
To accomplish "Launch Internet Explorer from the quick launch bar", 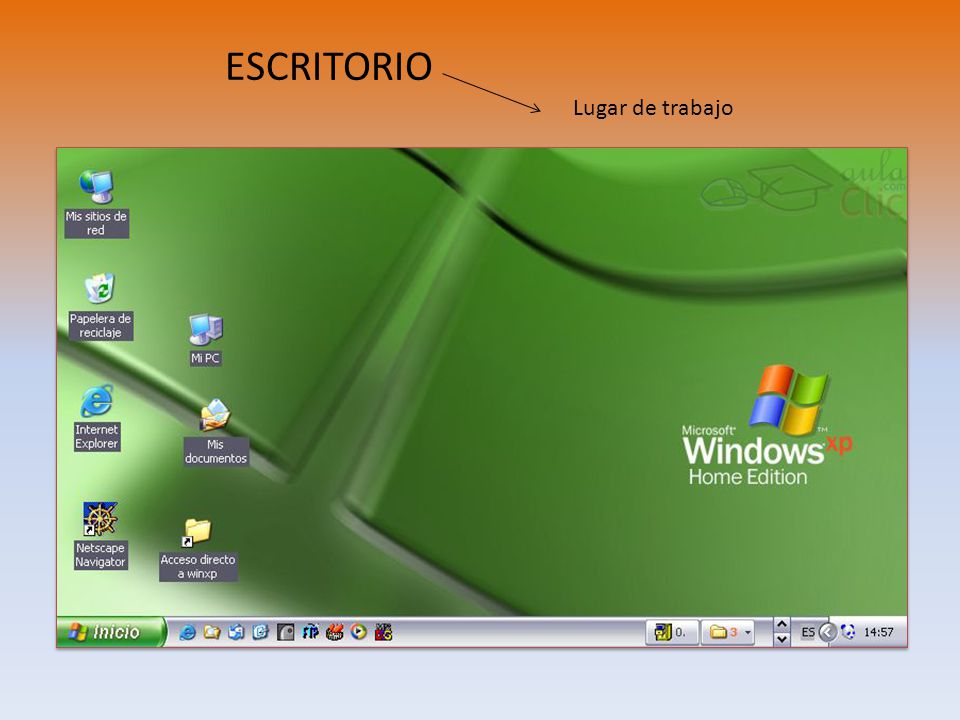I will tap(187, 632).
